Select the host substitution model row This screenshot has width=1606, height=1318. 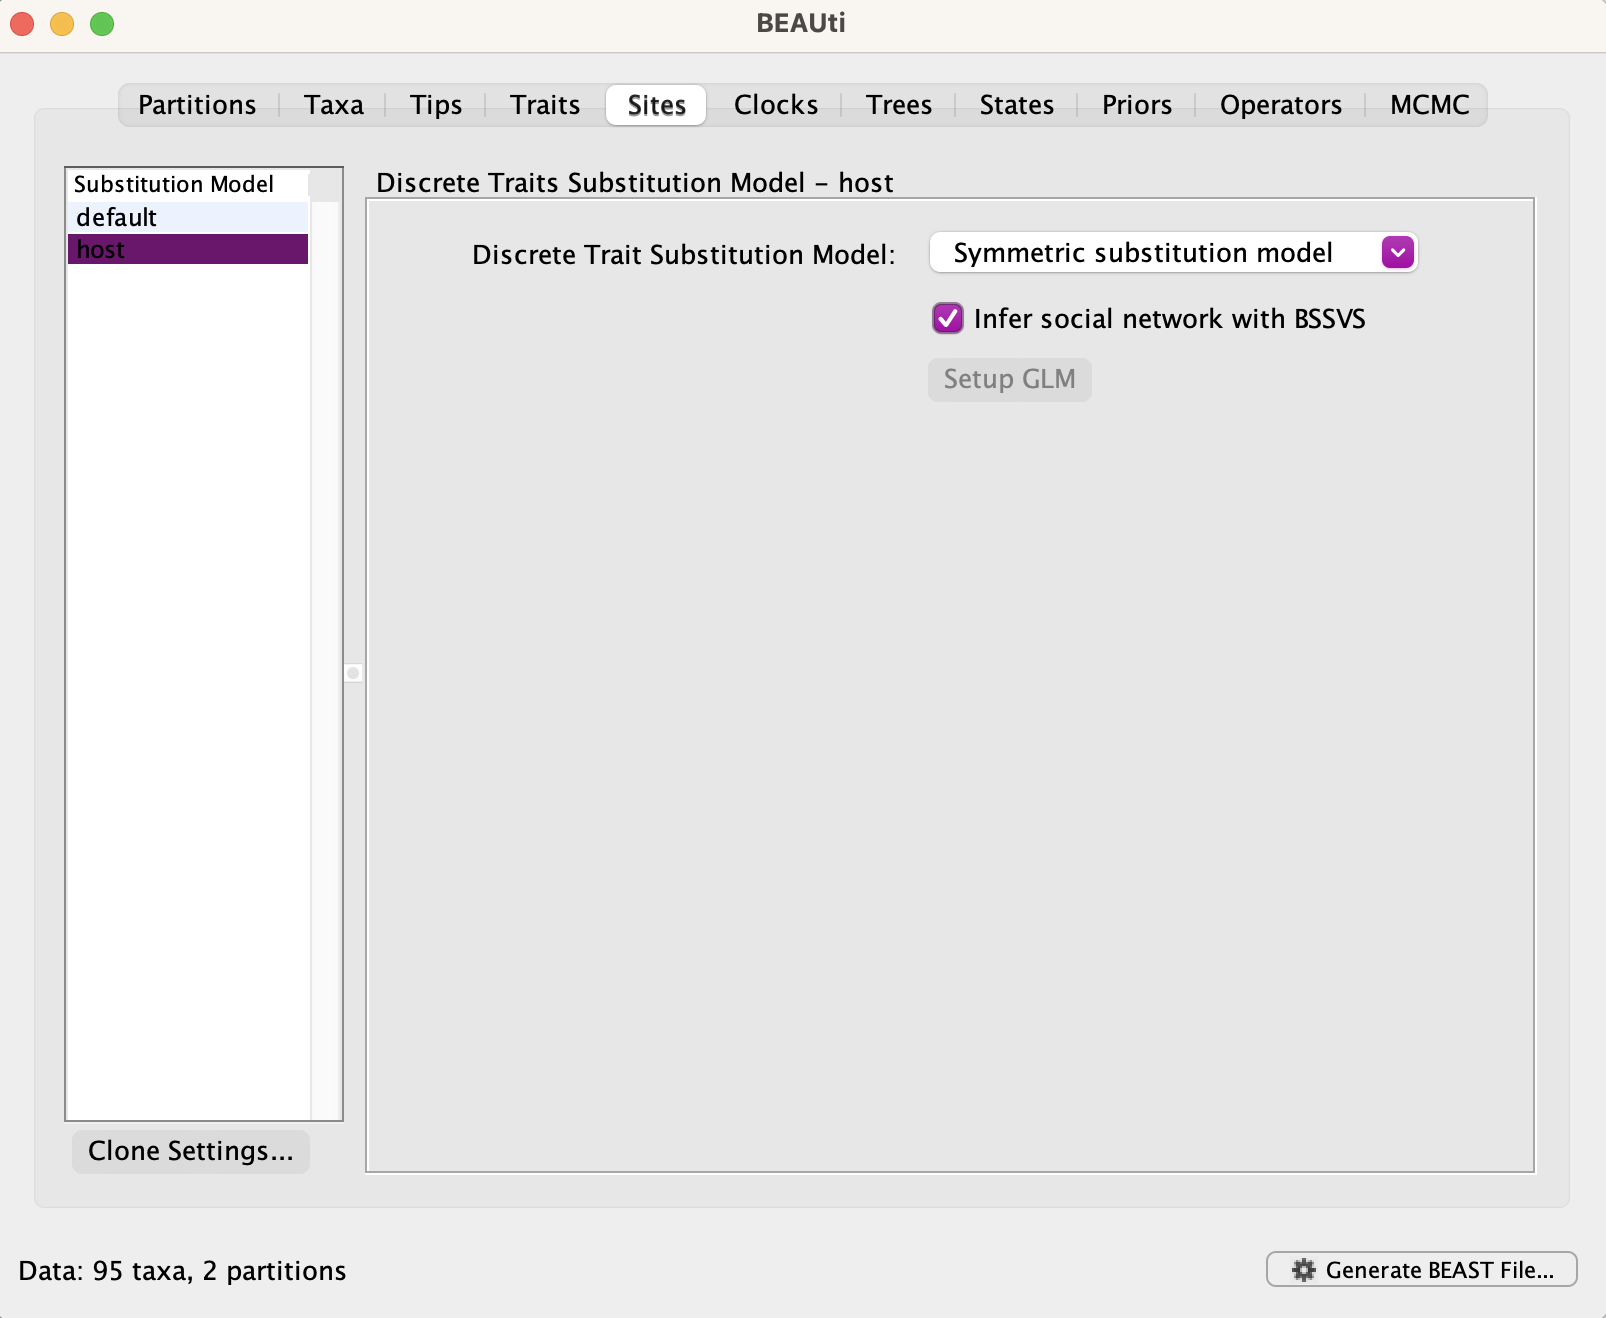[188, 249]
